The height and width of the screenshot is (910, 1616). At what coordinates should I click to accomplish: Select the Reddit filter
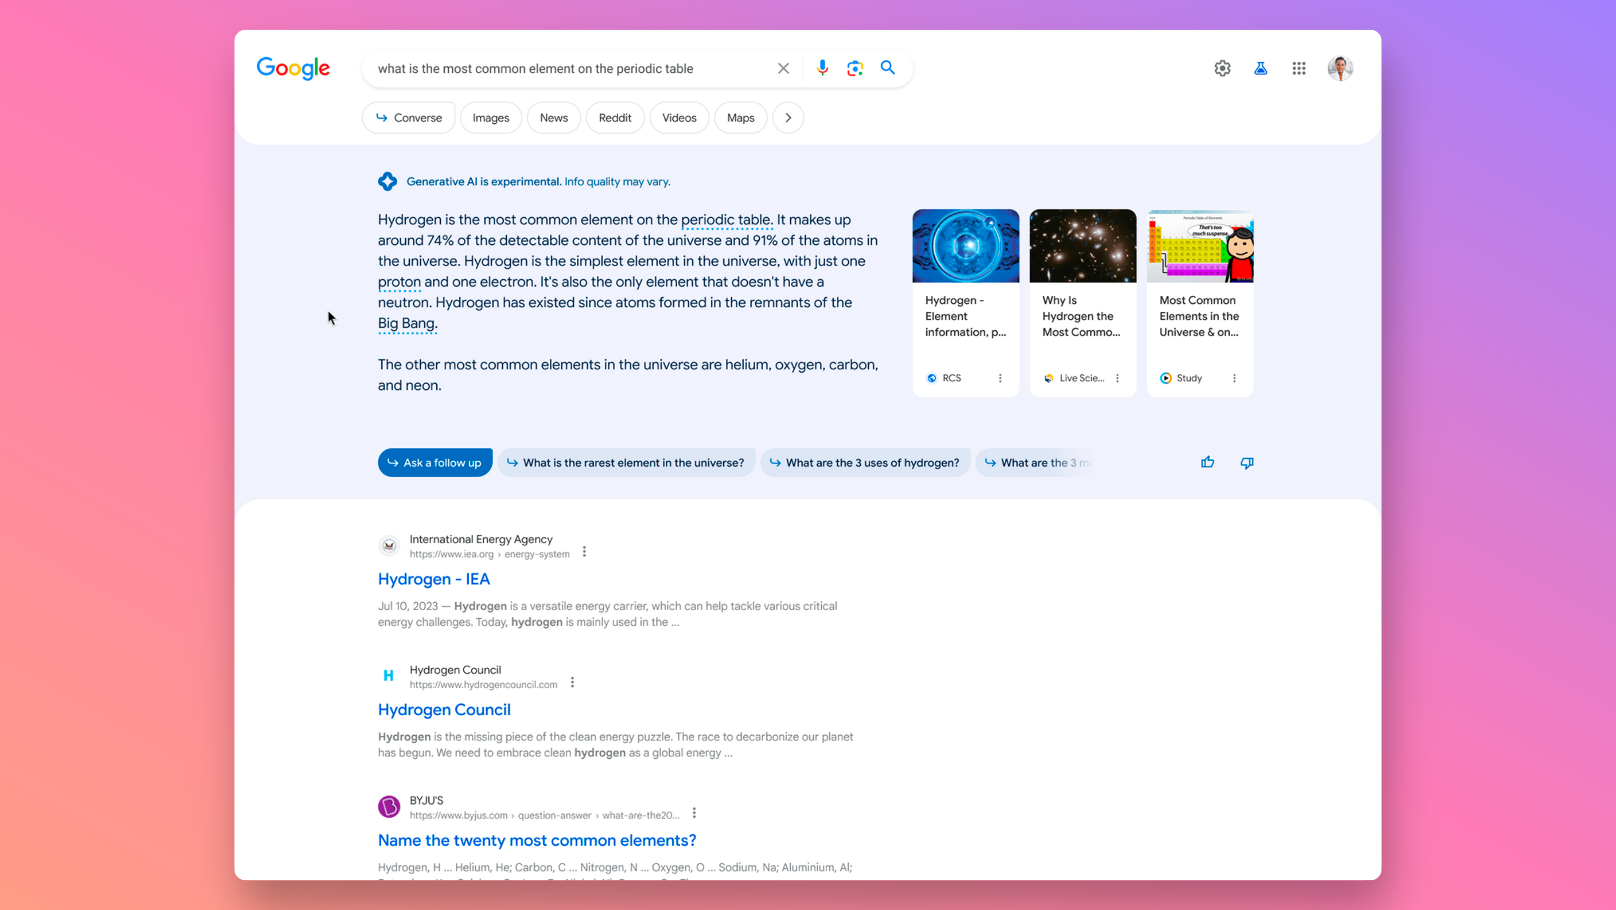click(x=615, y=118)
